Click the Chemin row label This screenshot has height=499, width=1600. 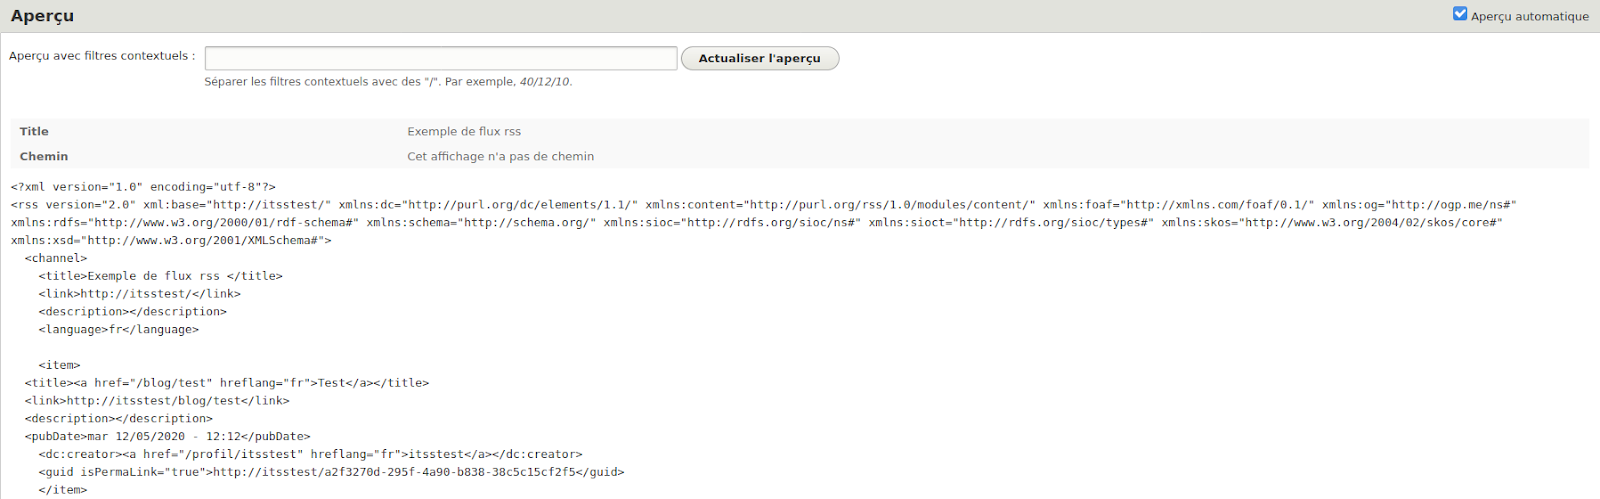(x=44, y=156)
